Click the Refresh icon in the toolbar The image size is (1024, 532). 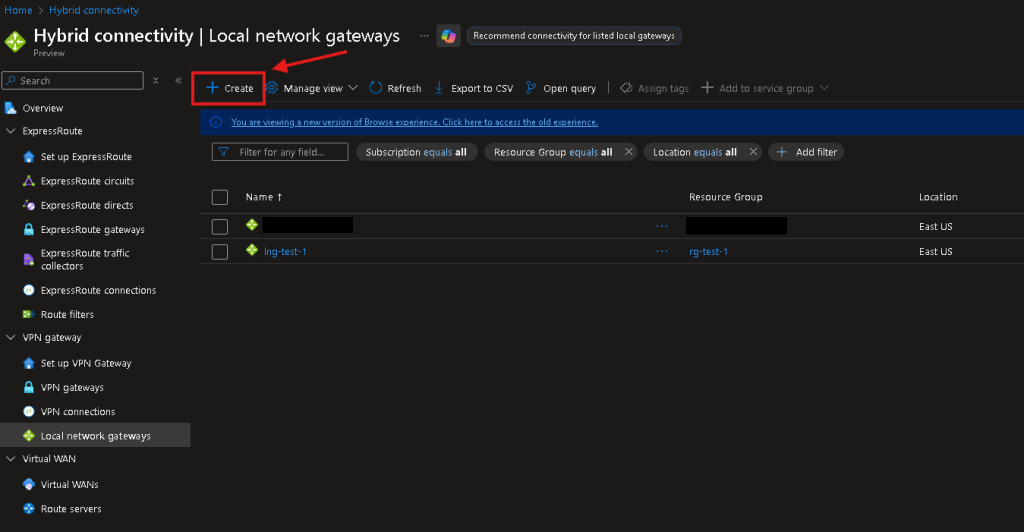tap(376, 88)
